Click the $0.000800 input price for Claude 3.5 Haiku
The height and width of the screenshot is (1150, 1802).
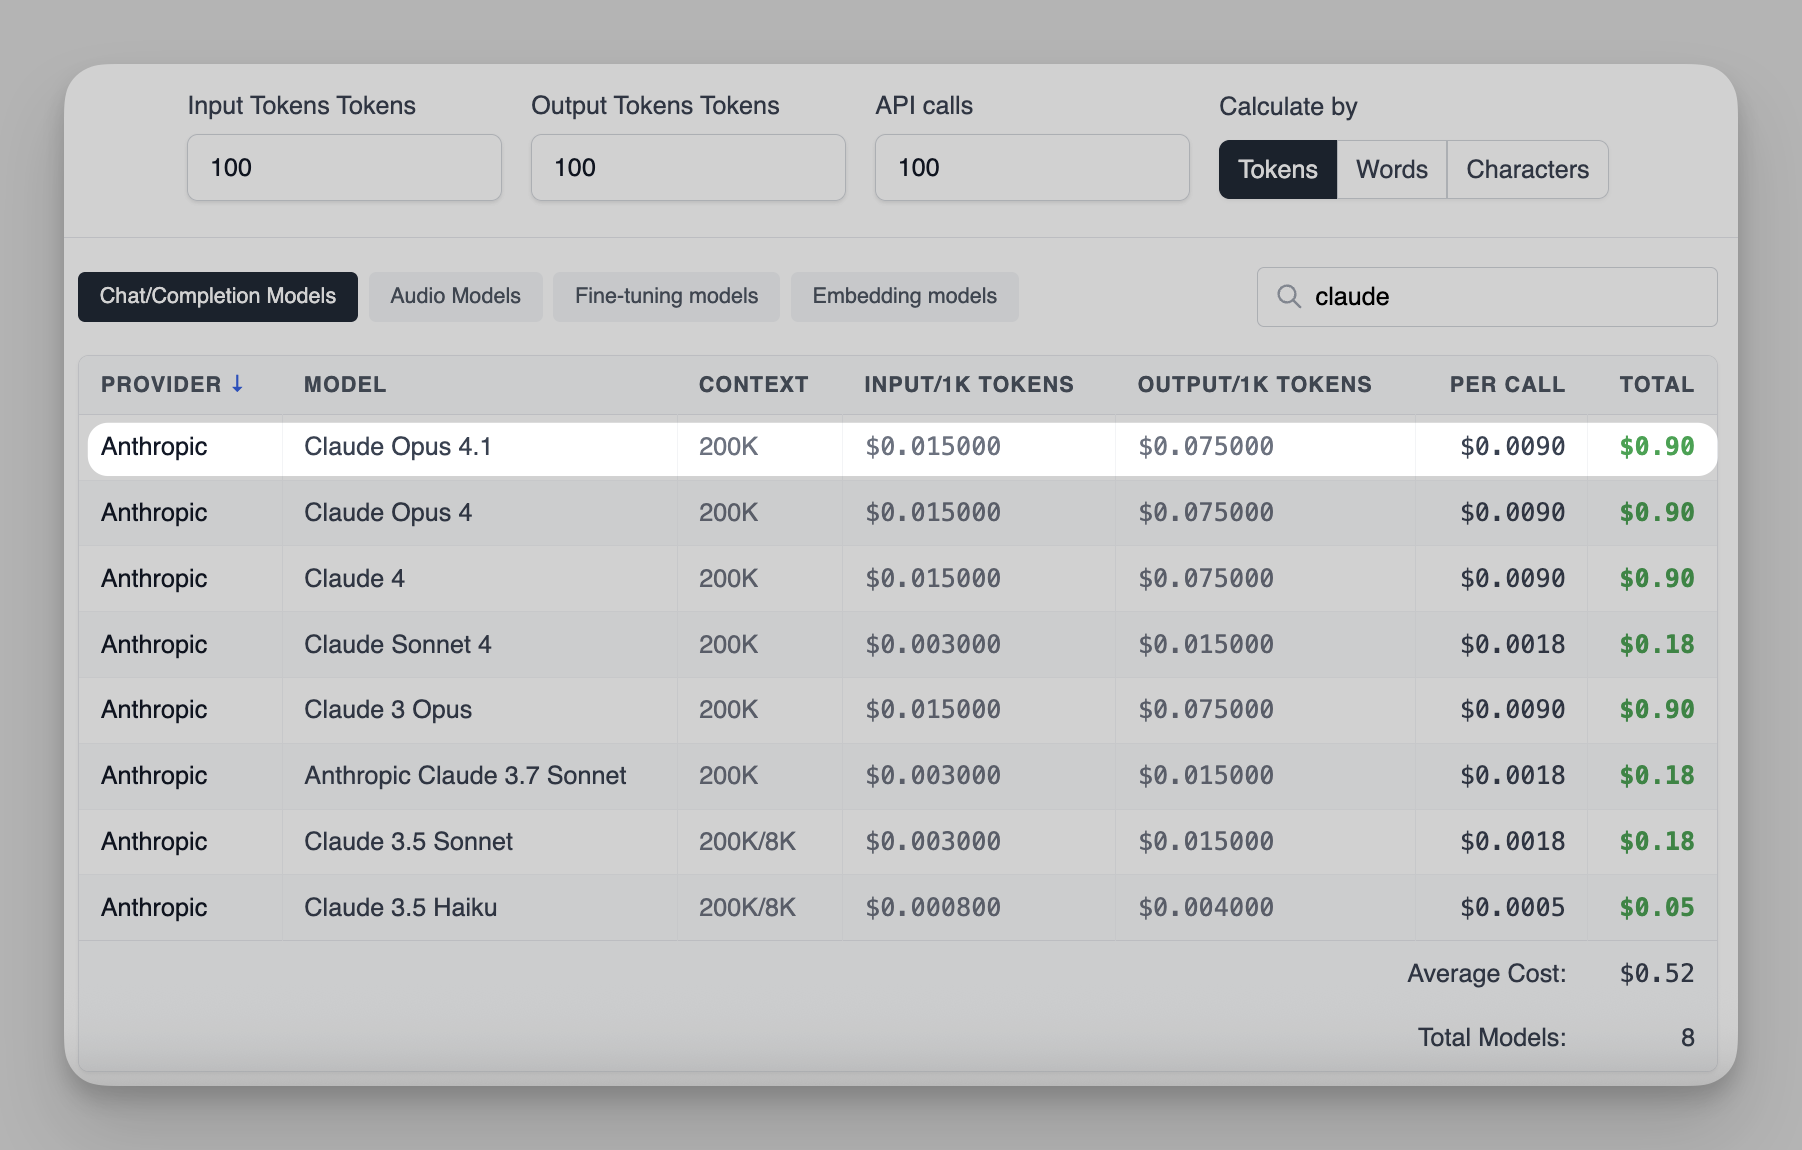(933, 908)
